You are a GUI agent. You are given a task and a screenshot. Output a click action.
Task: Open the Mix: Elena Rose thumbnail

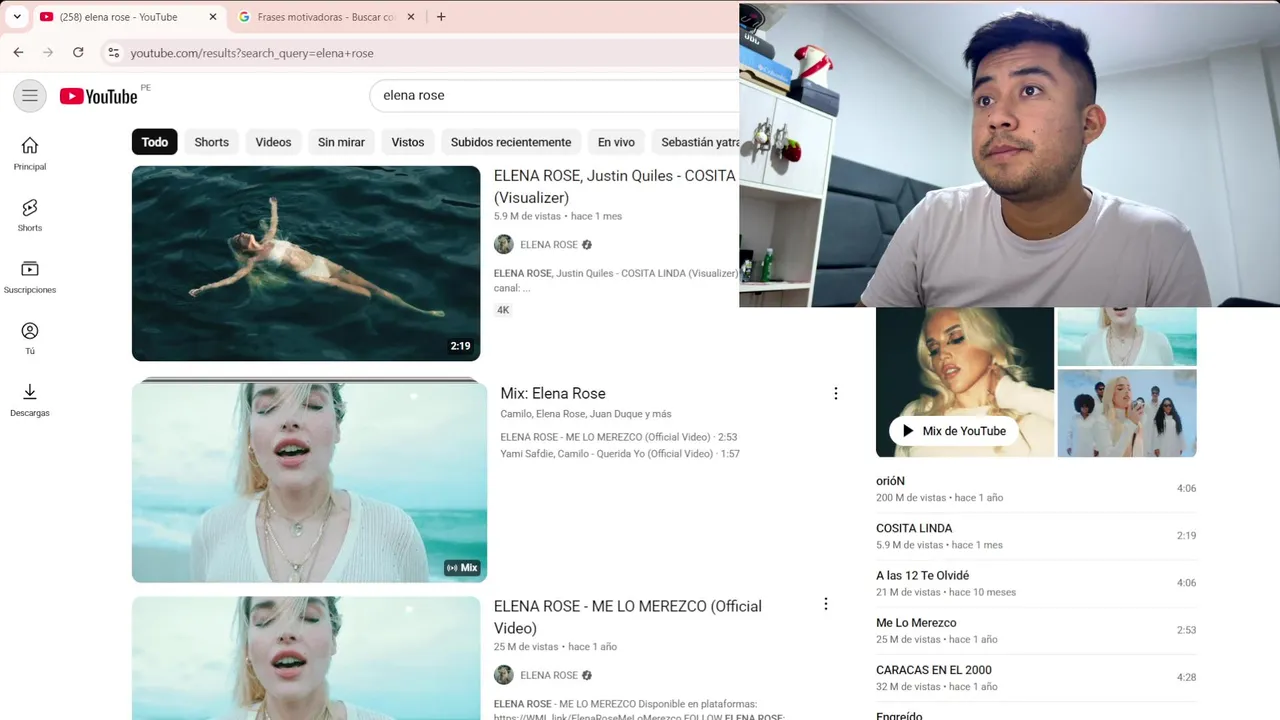click(309, 480)
